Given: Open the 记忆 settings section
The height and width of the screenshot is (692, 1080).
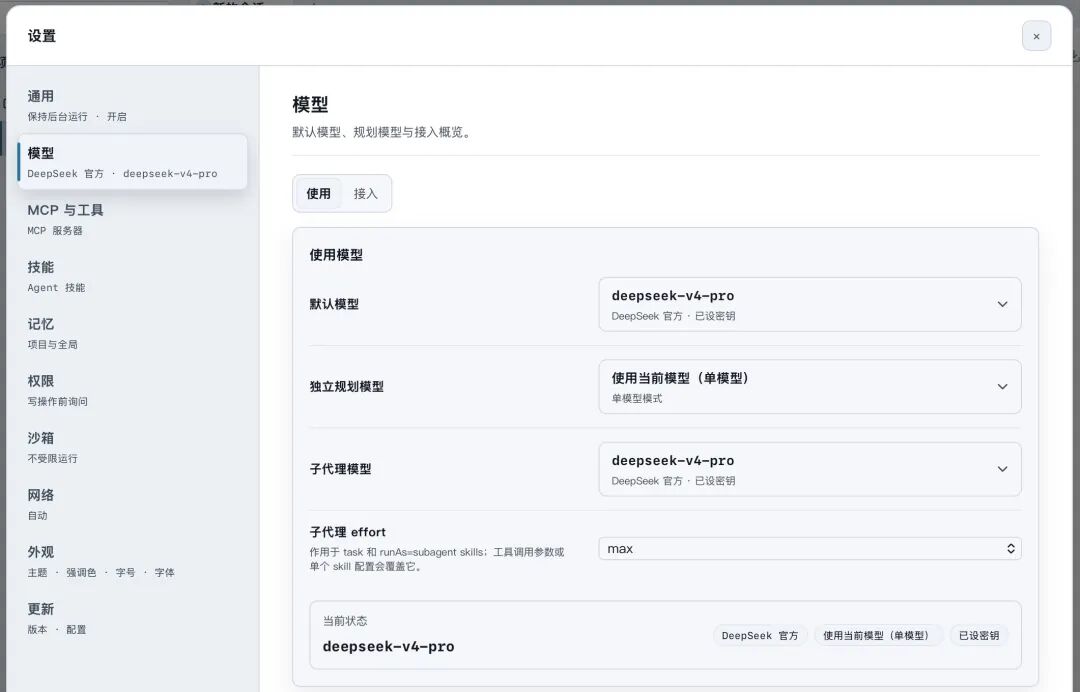Looking at the screenshot, I should pyautogui.click(x=132, y=333).
